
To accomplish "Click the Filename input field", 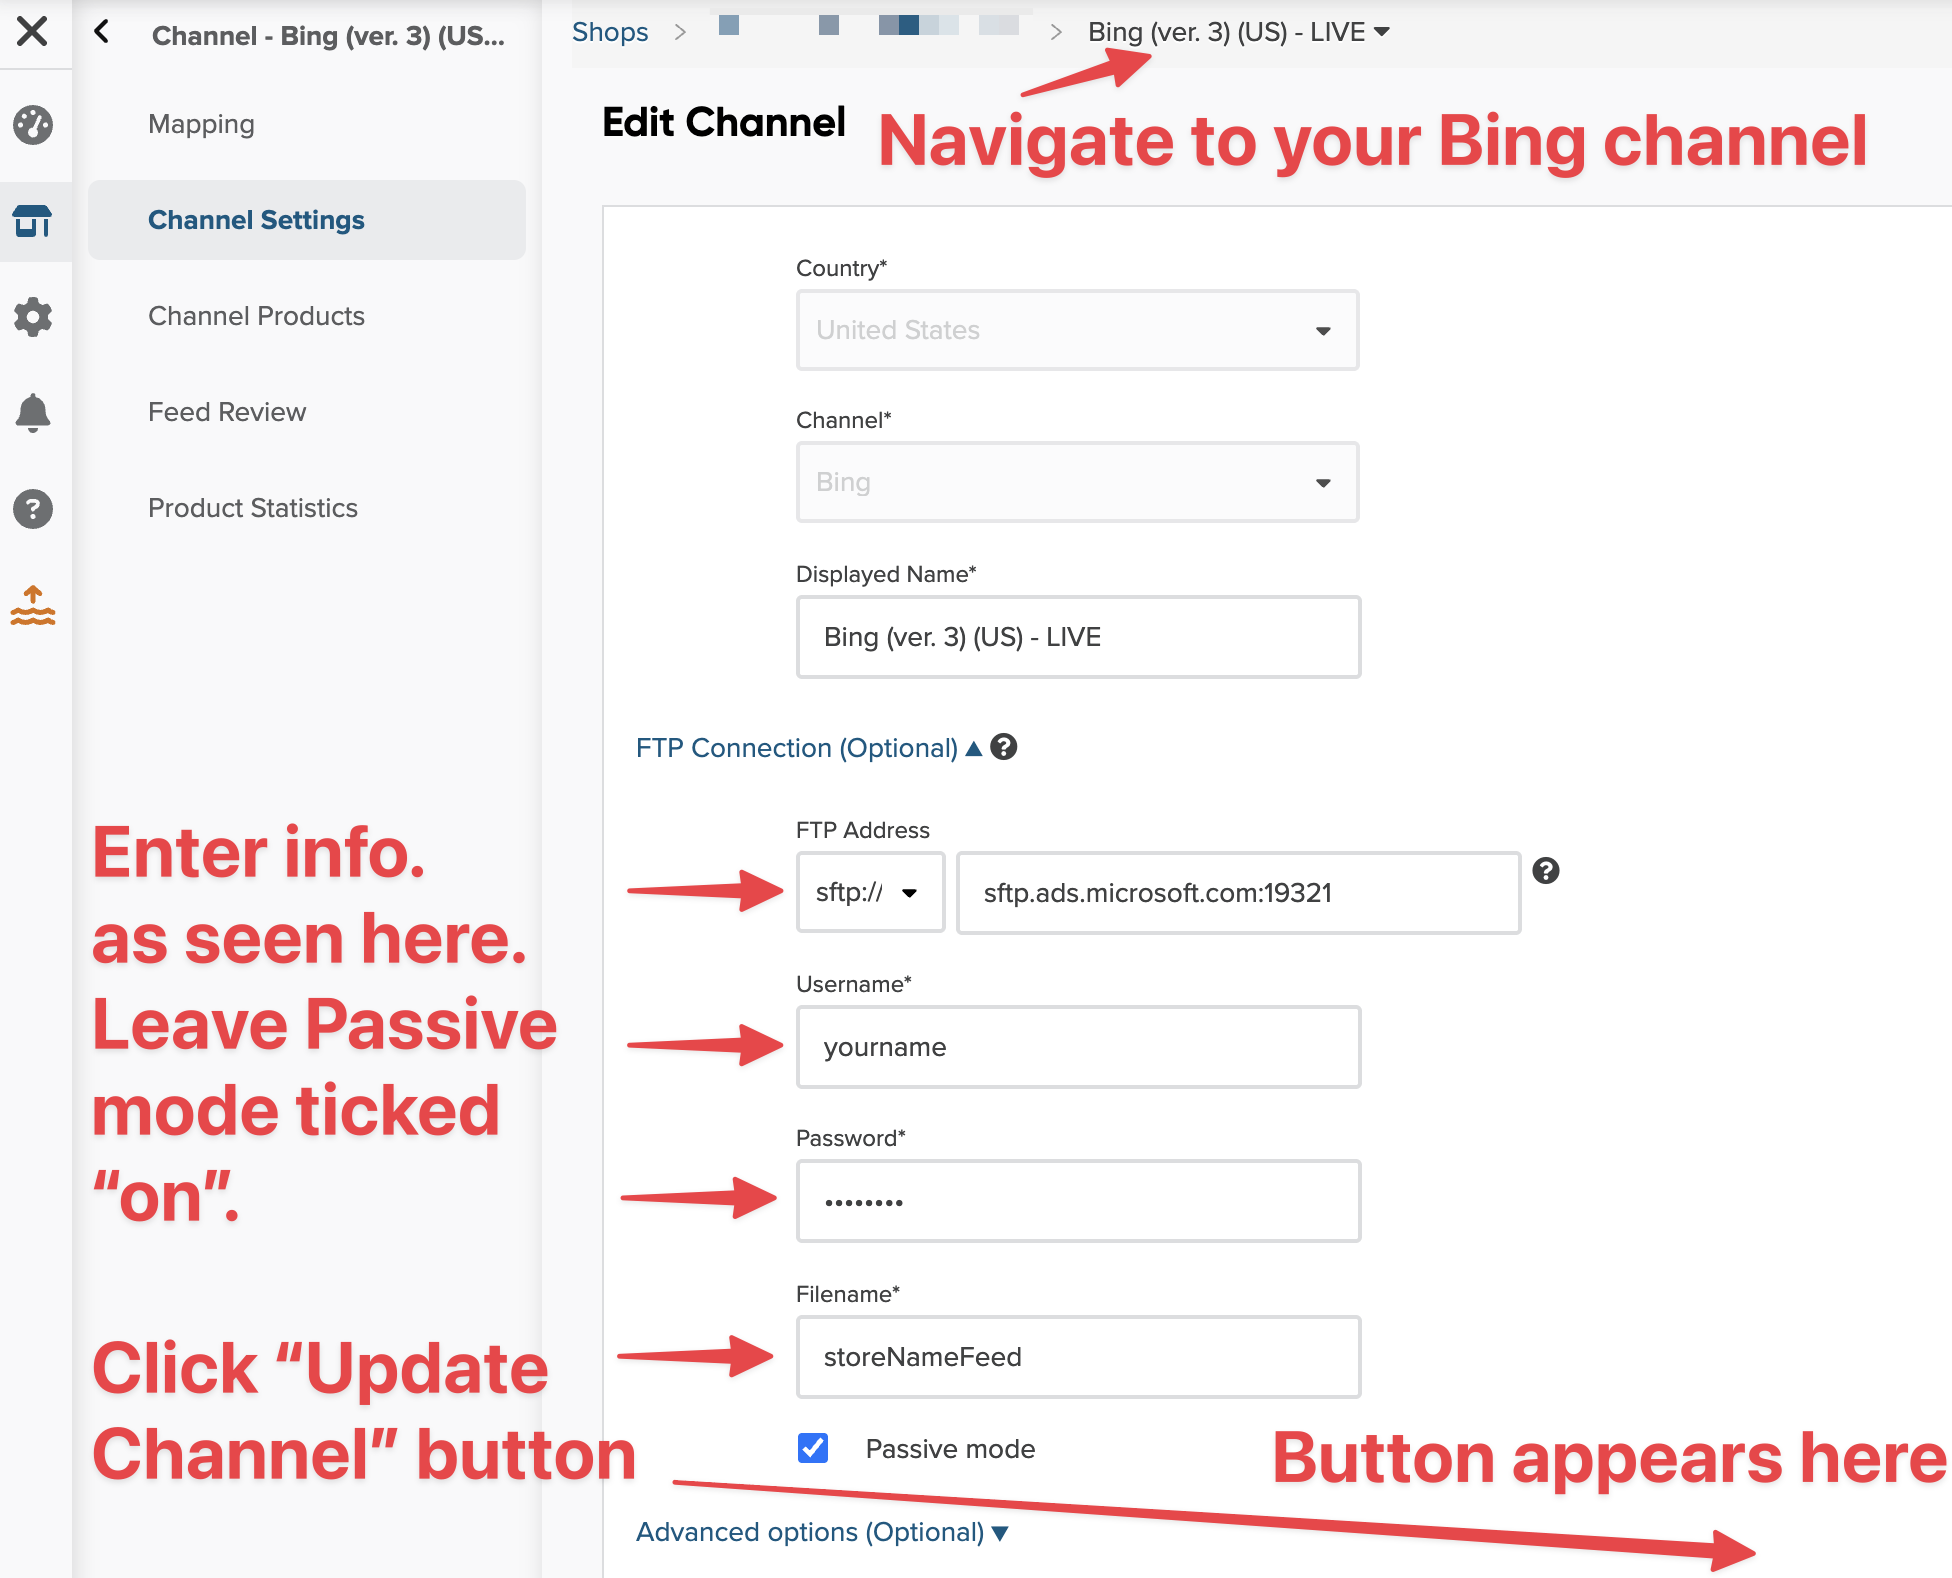I will [1078, 1357].
